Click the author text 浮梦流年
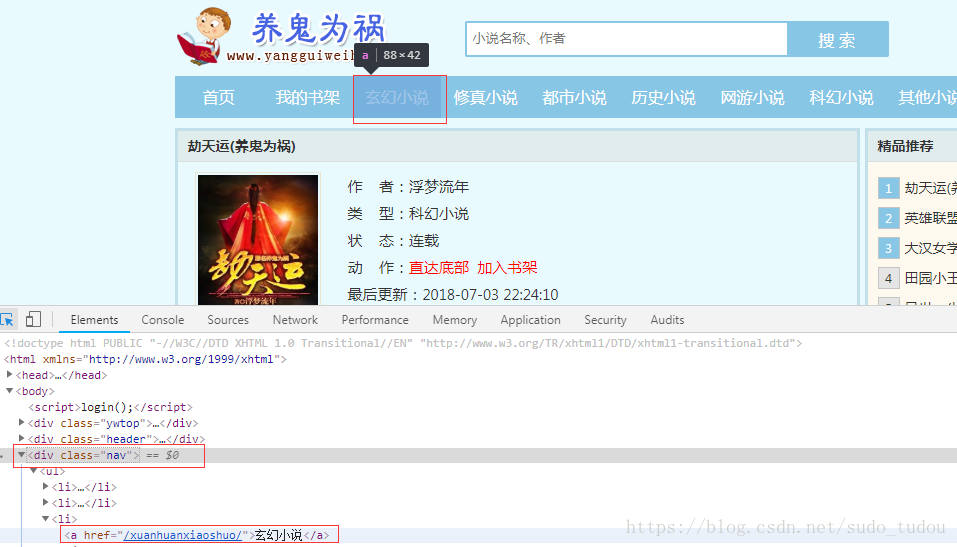This screenshot has height=547, width=957. [439, 187]
